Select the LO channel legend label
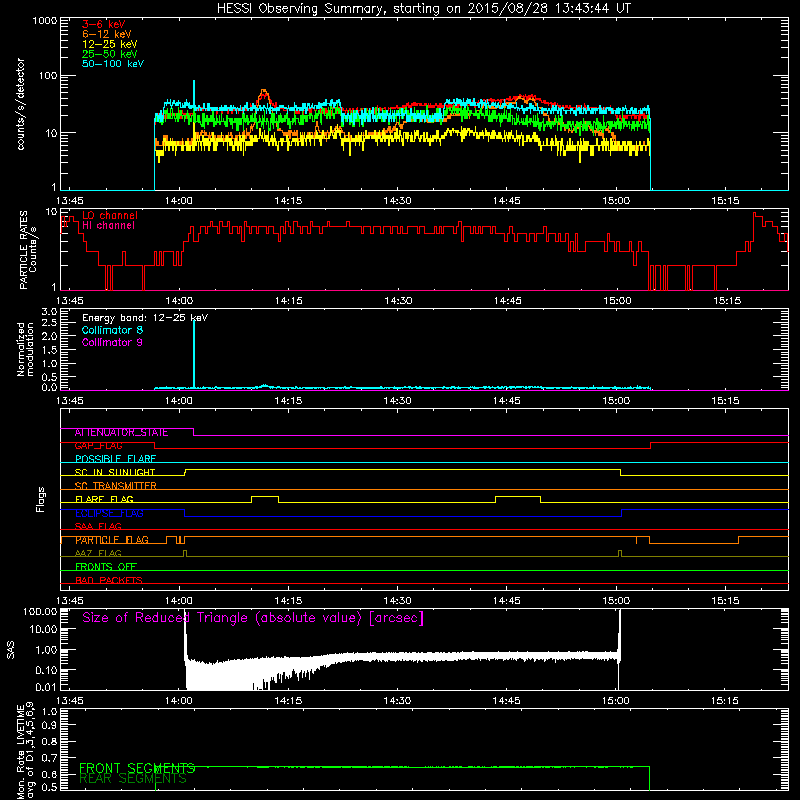This screenshot has width=800, height=800. (x=110, y=215)
